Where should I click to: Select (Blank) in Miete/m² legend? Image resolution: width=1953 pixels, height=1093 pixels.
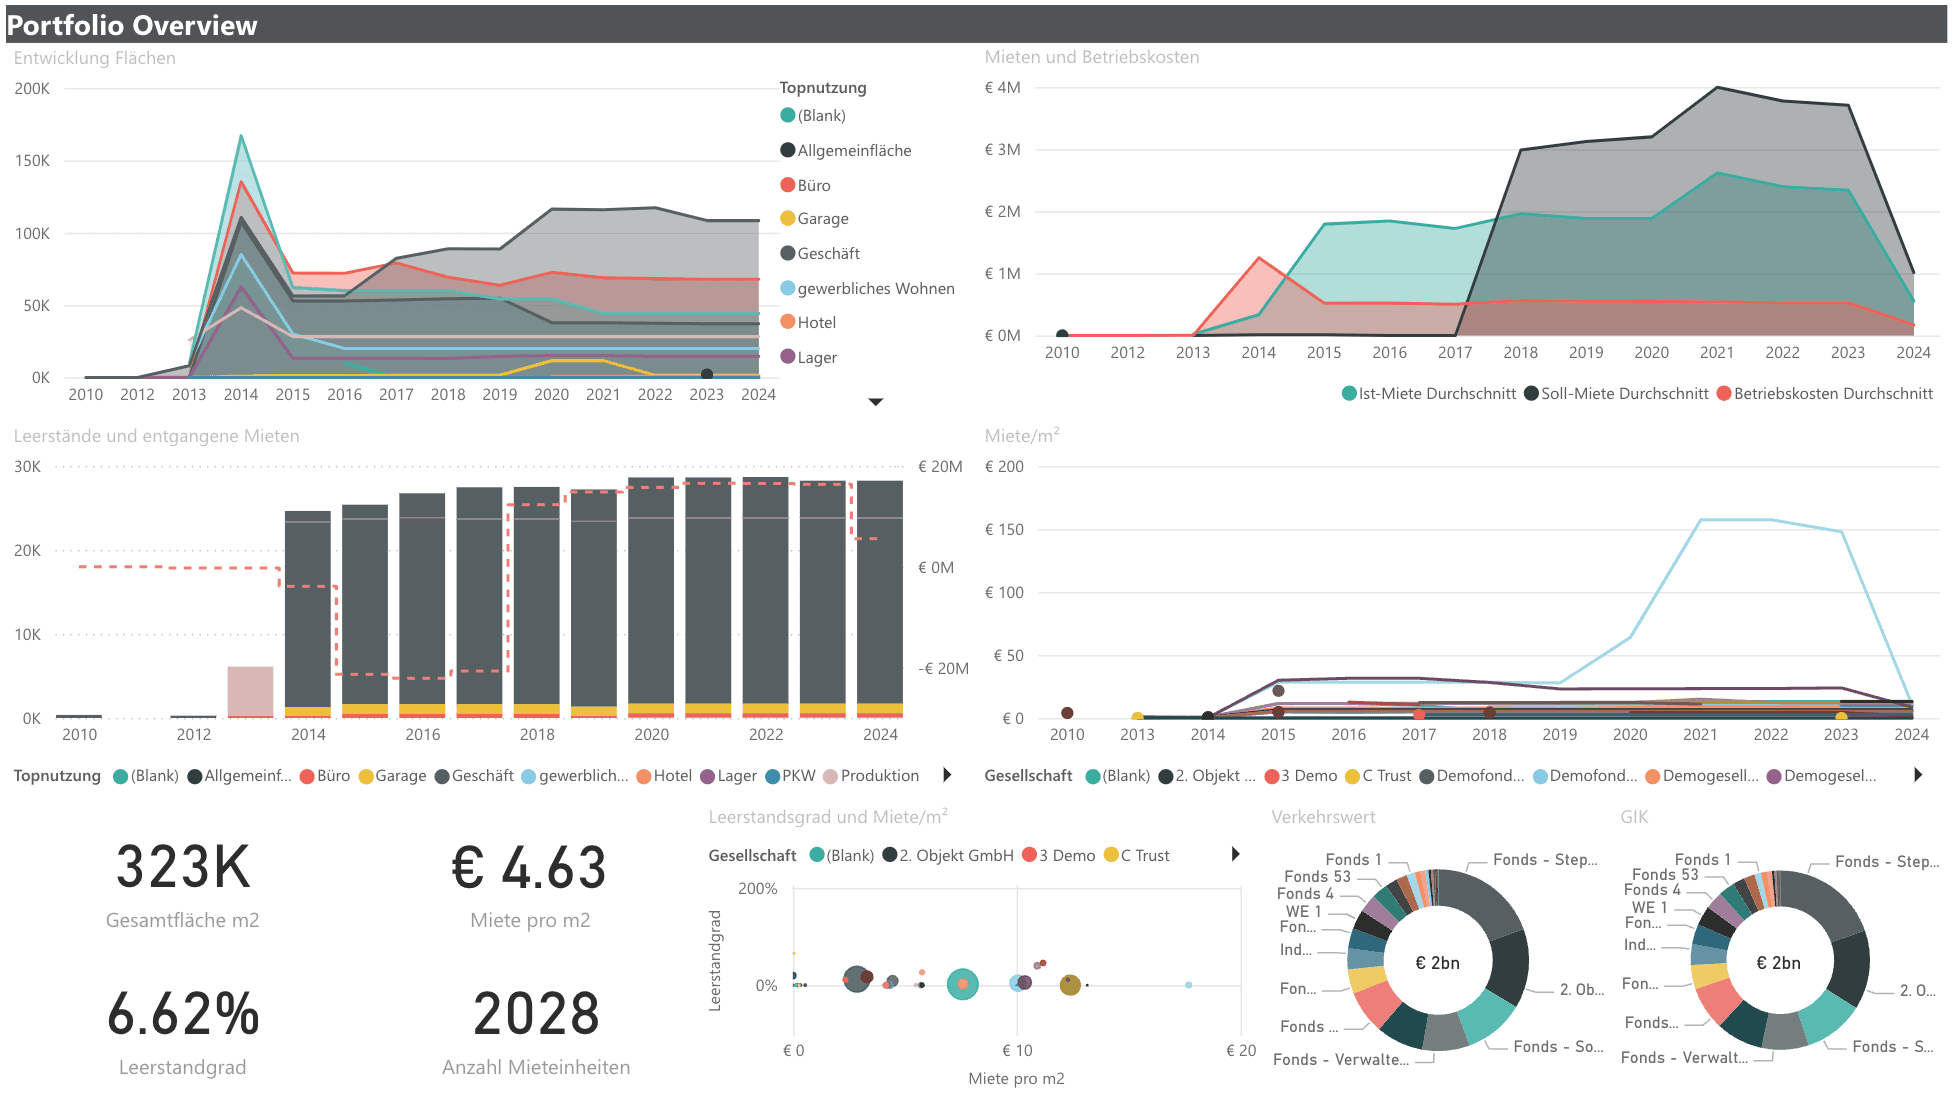tap(1118, 776)
